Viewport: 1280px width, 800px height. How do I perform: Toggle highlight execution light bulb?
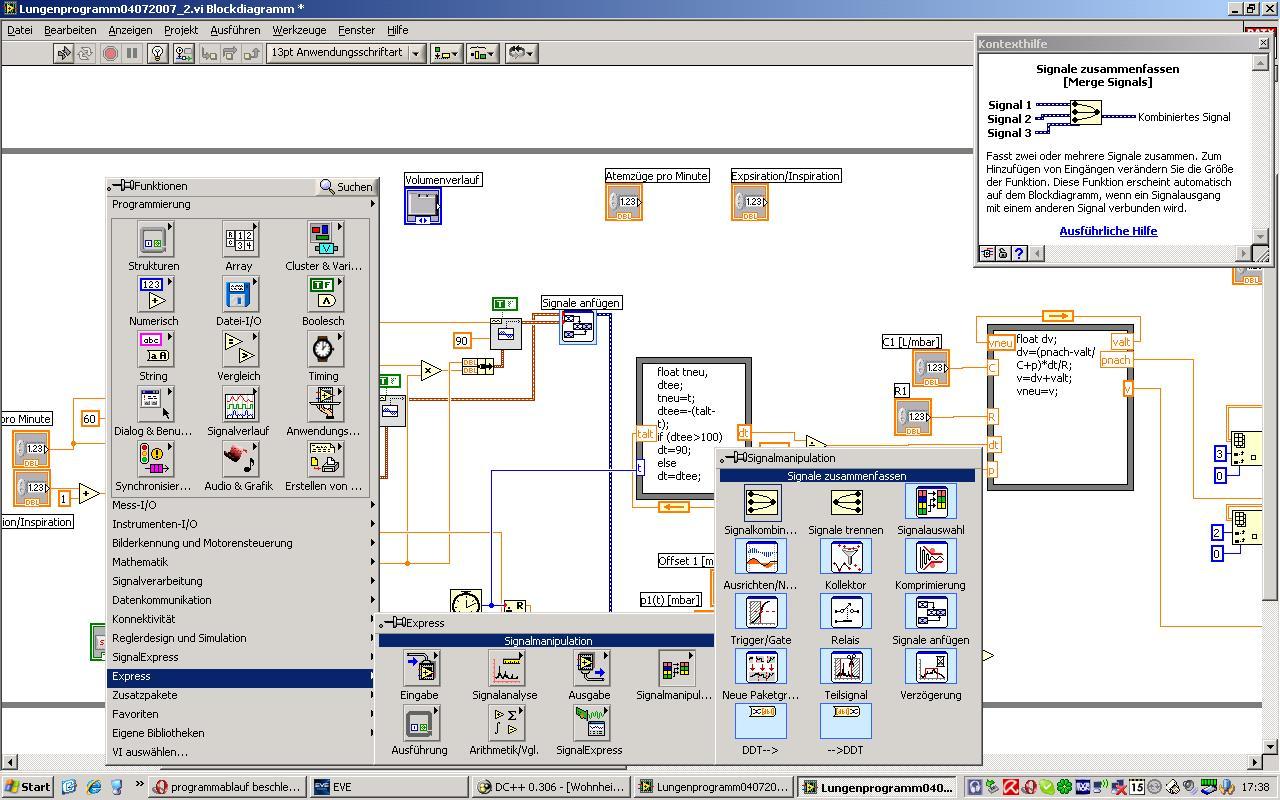[x=157, y=53]
